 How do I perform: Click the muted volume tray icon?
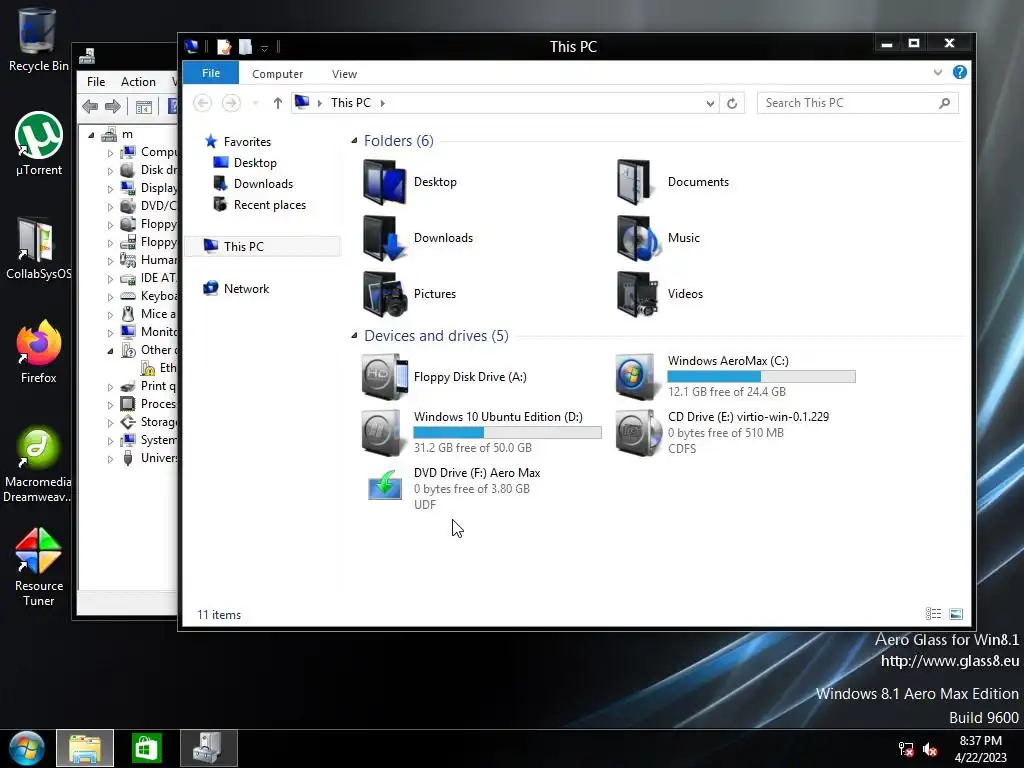pyautogui.click(x=930, y=749)
